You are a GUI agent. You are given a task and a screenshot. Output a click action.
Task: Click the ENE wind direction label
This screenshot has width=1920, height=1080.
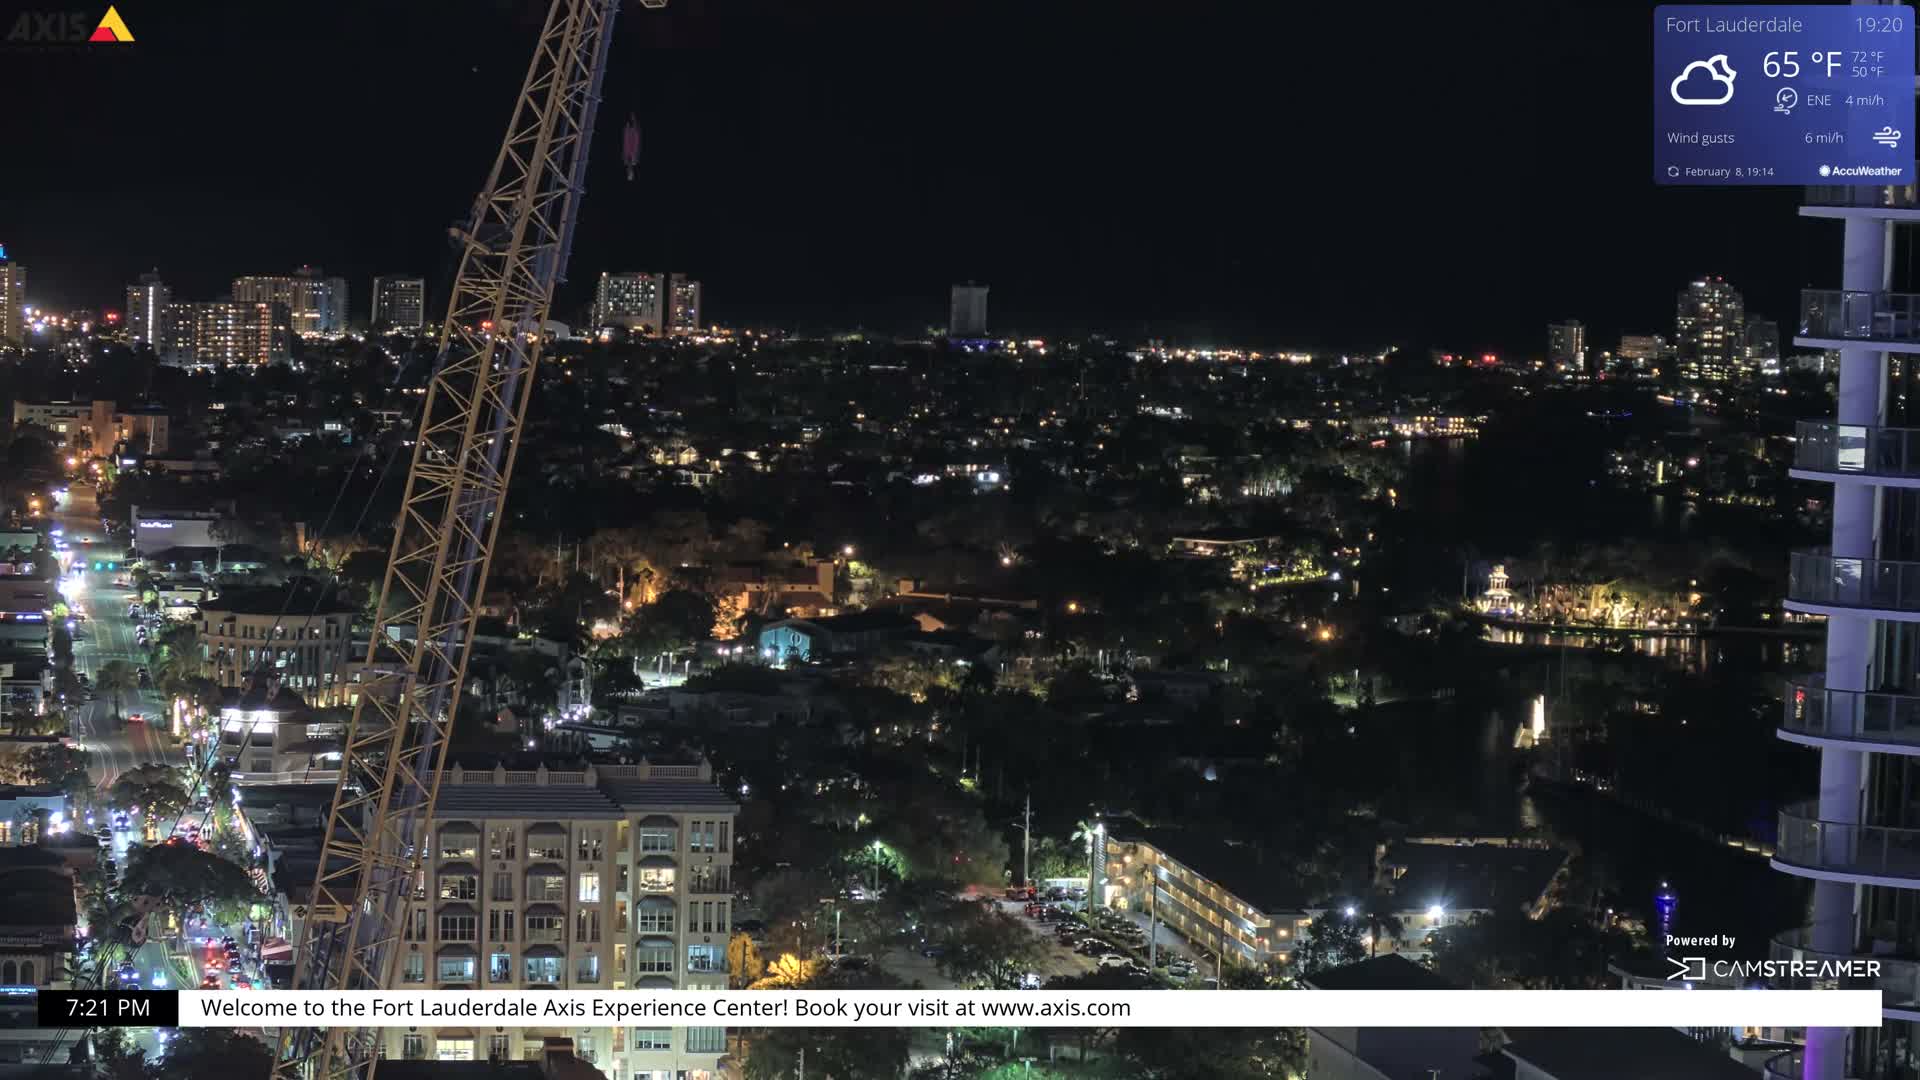[1819, 100]
